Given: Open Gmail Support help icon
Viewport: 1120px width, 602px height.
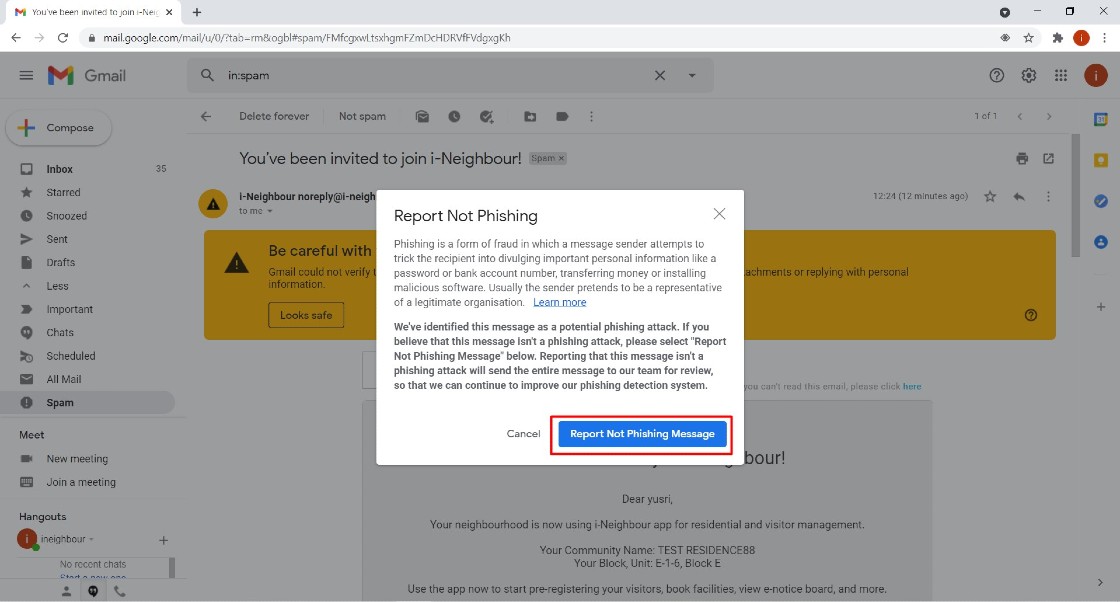Looking at the screenshot, I should click(x=996, y=75).
